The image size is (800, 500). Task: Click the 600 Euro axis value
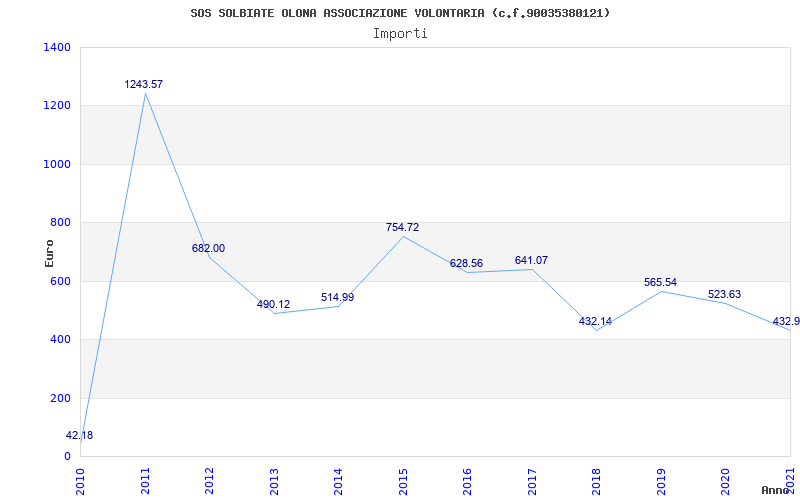point(60,282)
